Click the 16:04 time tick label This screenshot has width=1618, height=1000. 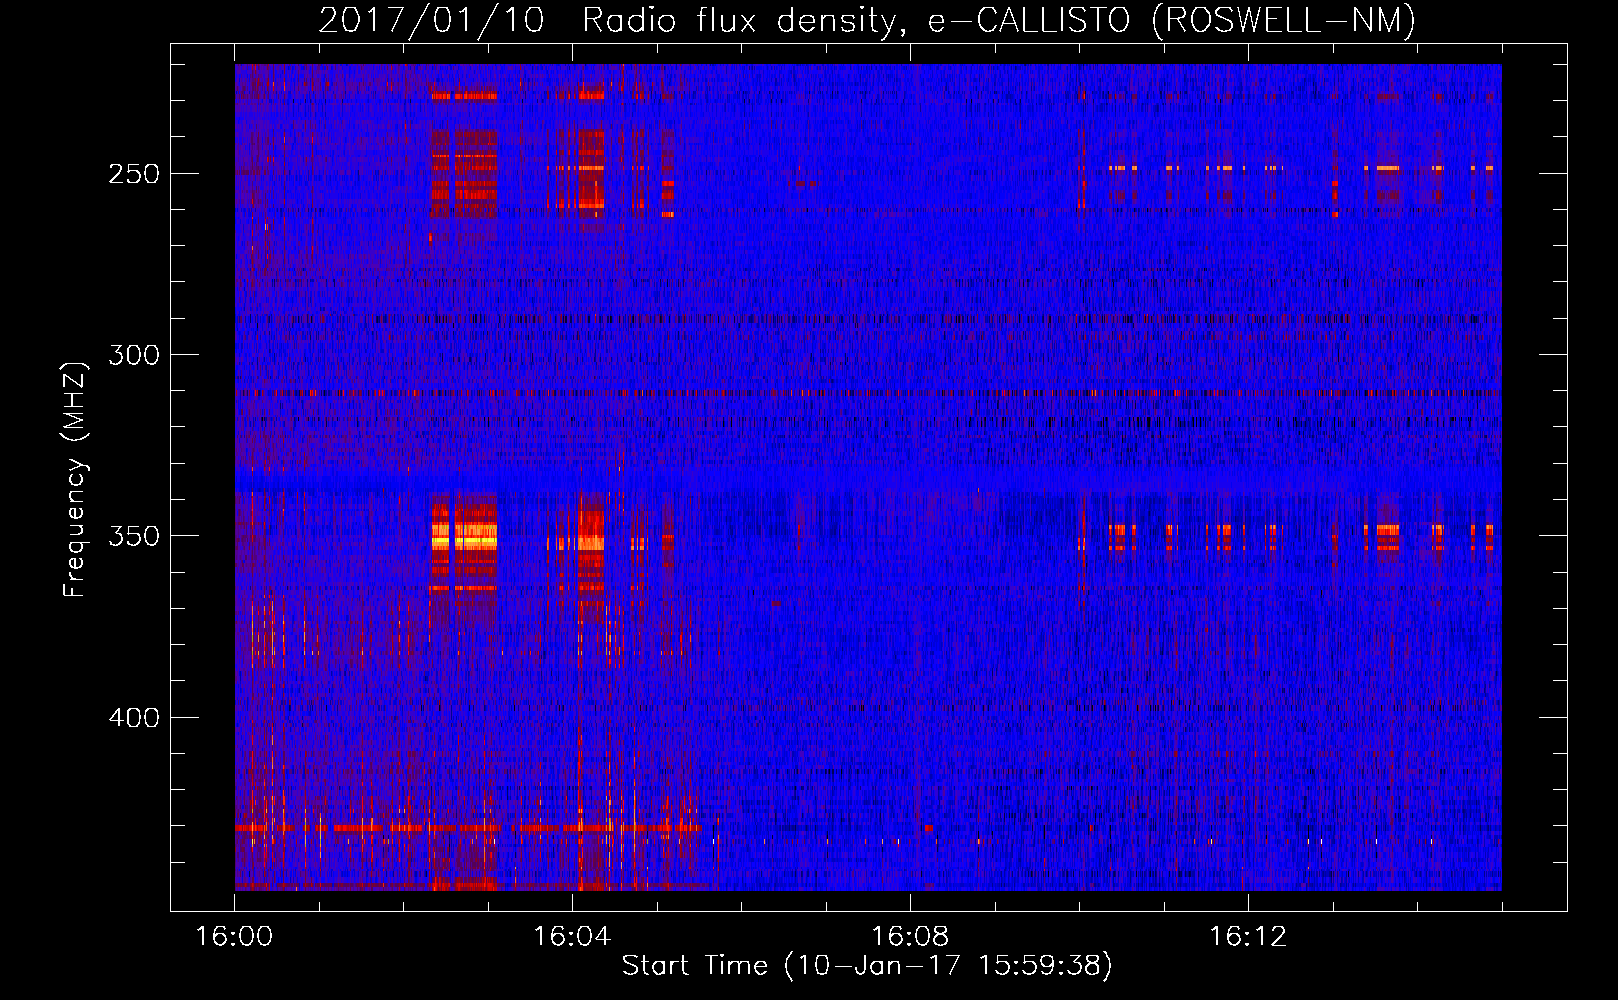572,937
